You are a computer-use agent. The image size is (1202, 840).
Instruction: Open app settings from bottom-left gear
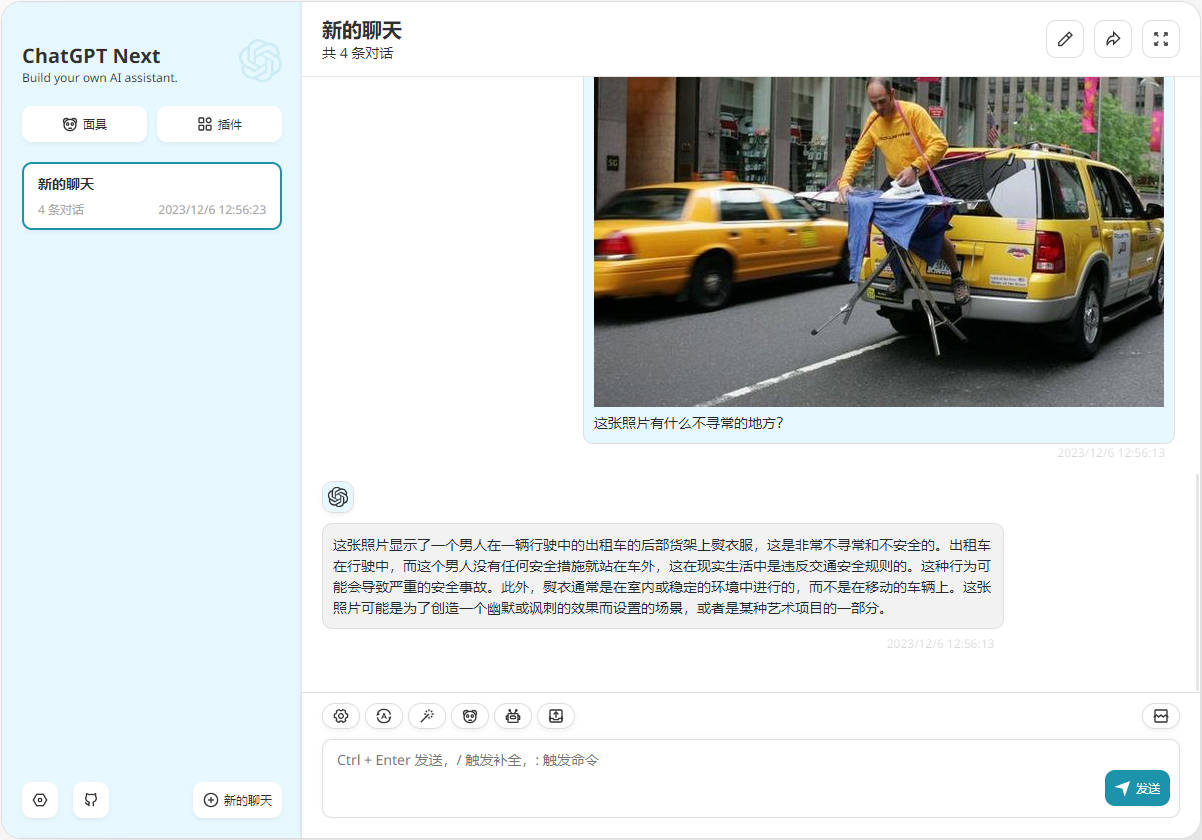[x=39, y=800]
